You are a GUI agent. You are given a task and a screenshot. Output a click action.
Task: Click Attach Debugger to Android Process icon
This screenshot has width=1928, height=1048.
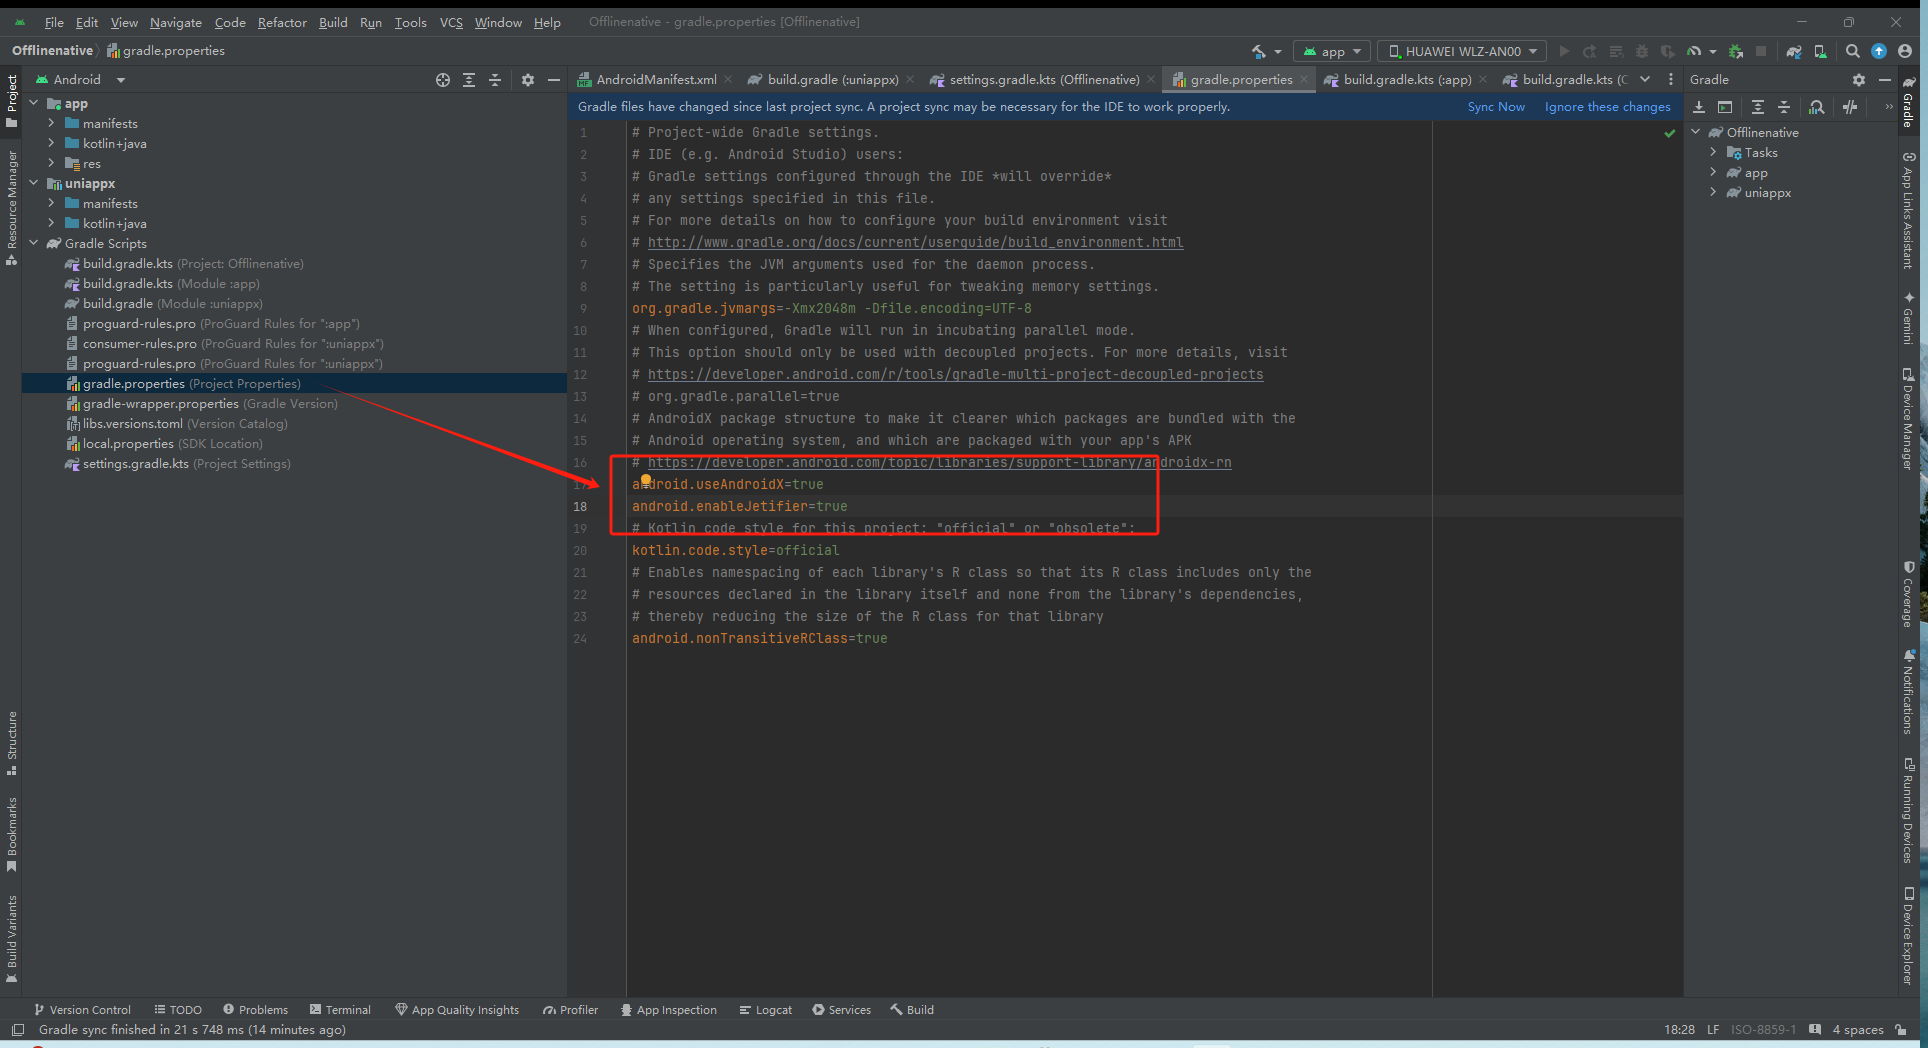[1735, 51]
